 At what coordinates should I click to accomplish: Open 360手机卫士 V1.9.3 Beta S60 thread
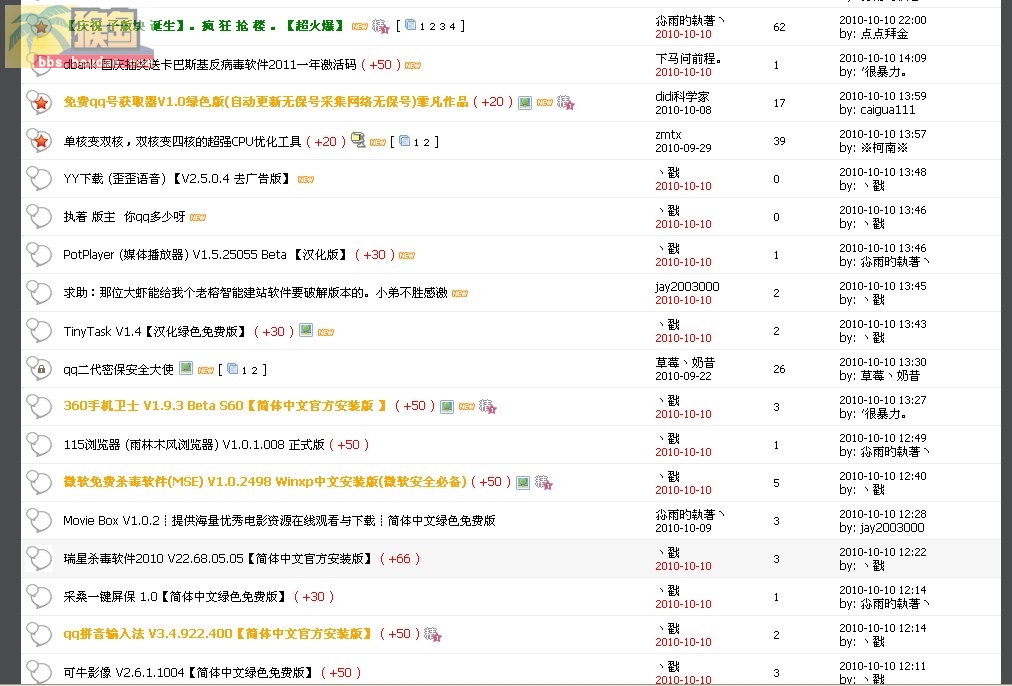point(225,406)
